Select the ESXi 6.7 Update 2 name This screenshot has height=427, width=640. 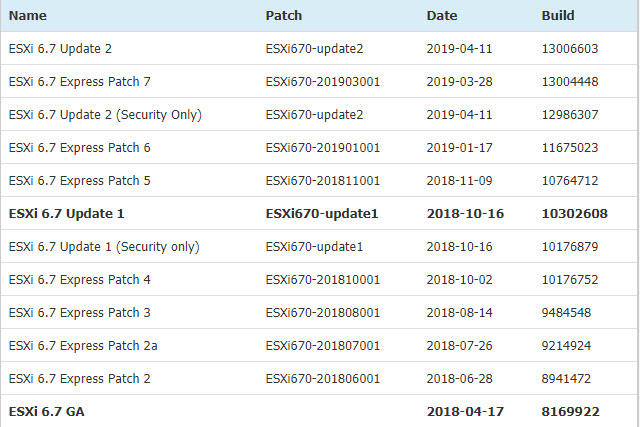[60, 49]
